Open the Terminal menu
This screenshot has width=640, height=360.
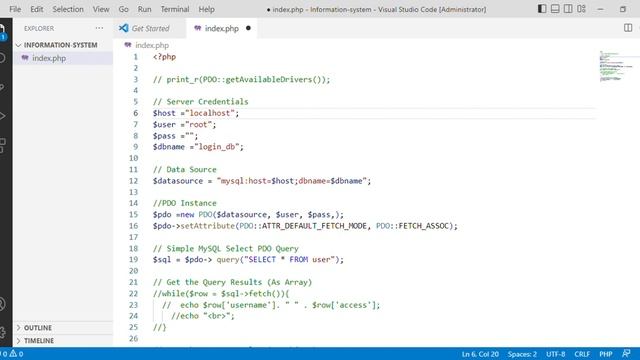coord(175,9)
